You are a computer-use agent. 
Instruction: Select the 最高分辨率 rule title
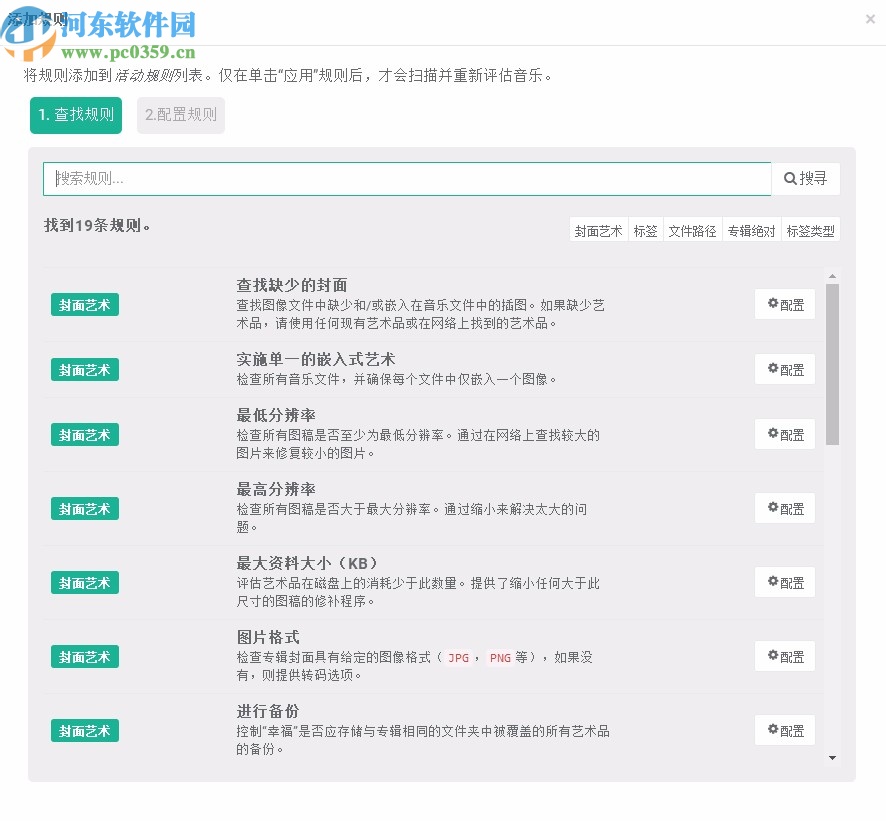click(276, 489)
